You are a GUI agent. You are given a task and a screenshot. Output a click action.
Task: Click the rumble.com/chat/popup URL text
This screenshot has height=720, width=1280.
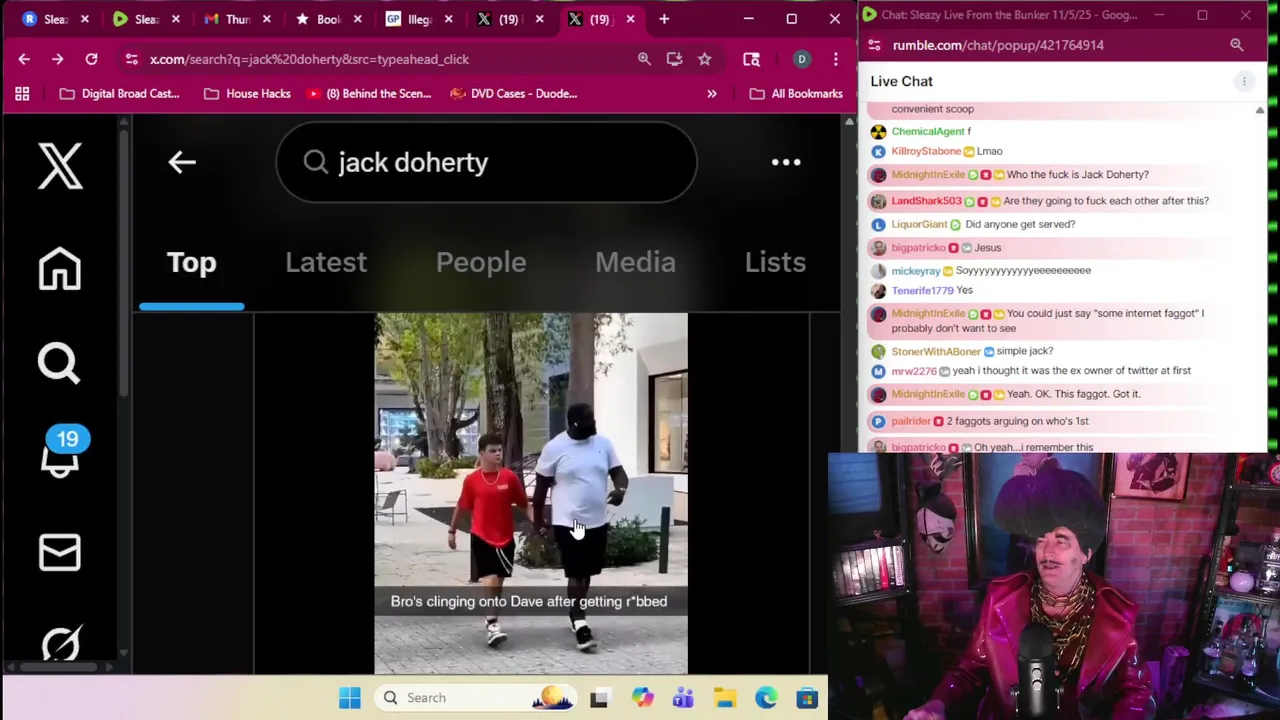(x=998, y=45)
